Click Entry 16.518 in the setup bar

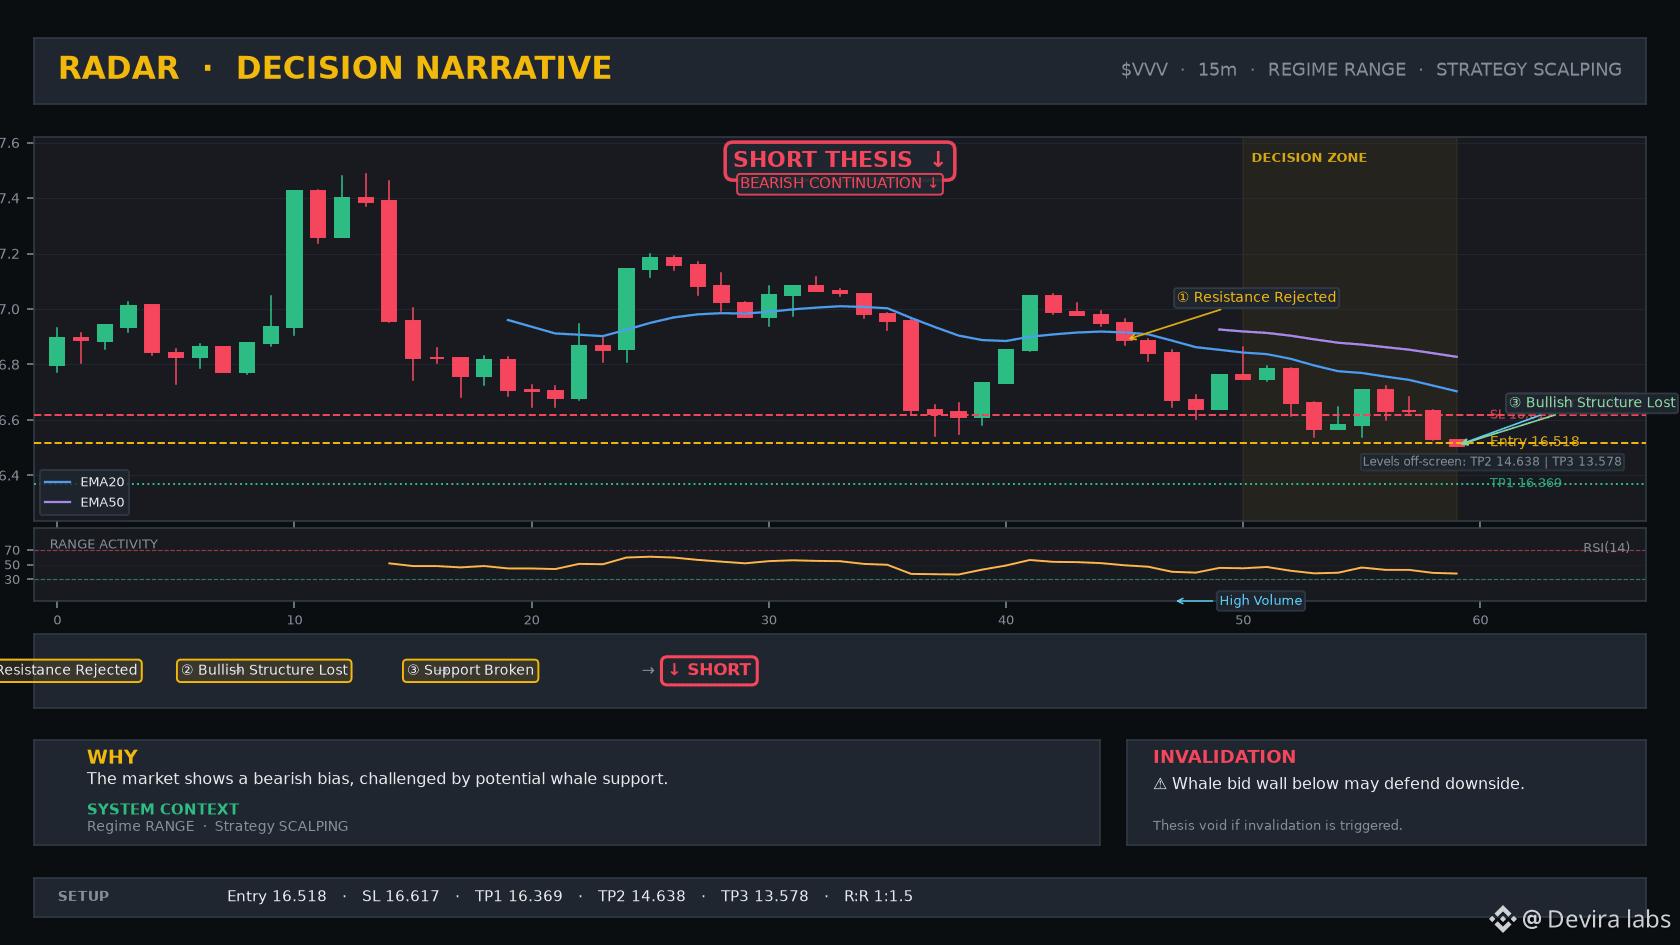click(x=276, y=896)
